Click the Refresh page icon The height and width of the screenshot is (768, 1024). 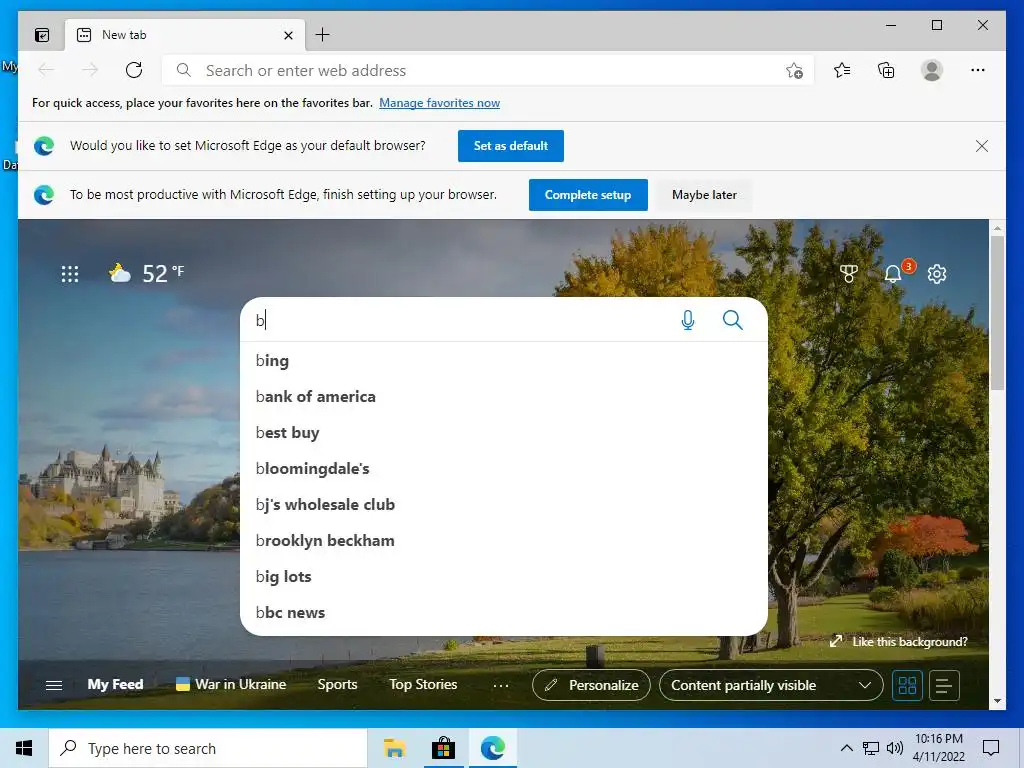pyautogui.click(x=134, y=70)
